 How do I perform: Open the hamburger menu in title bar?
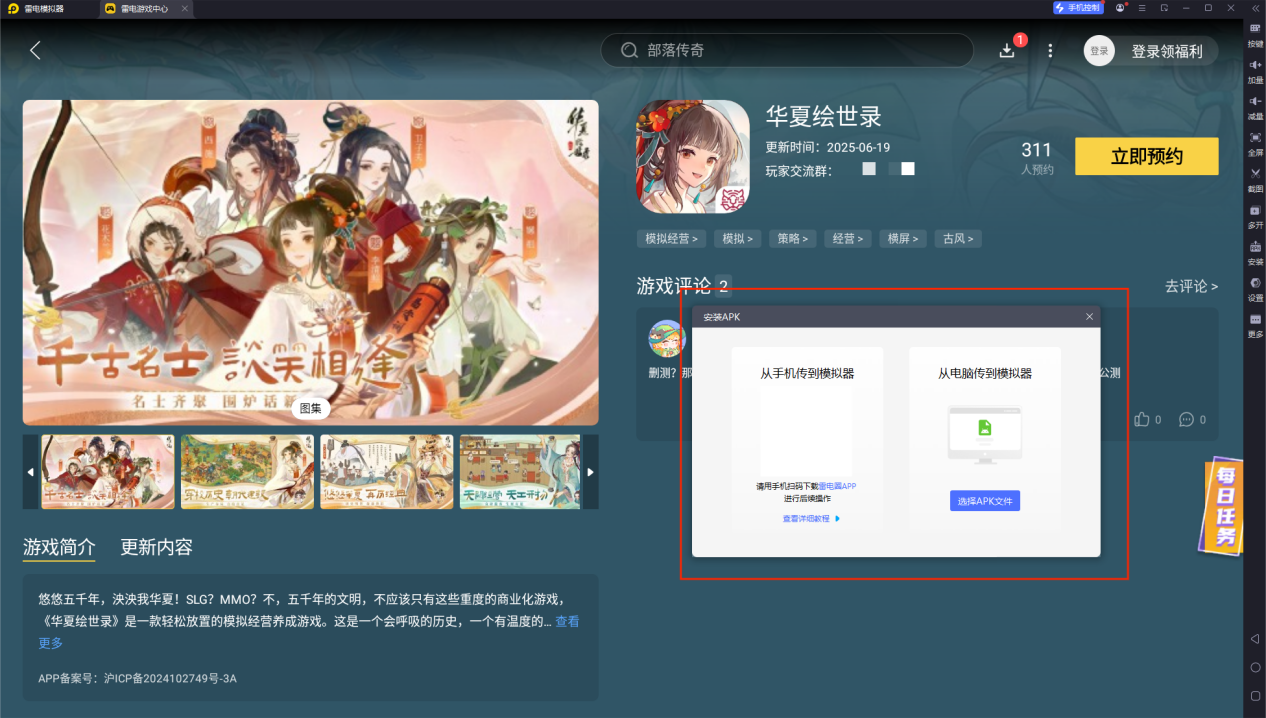1142,8
